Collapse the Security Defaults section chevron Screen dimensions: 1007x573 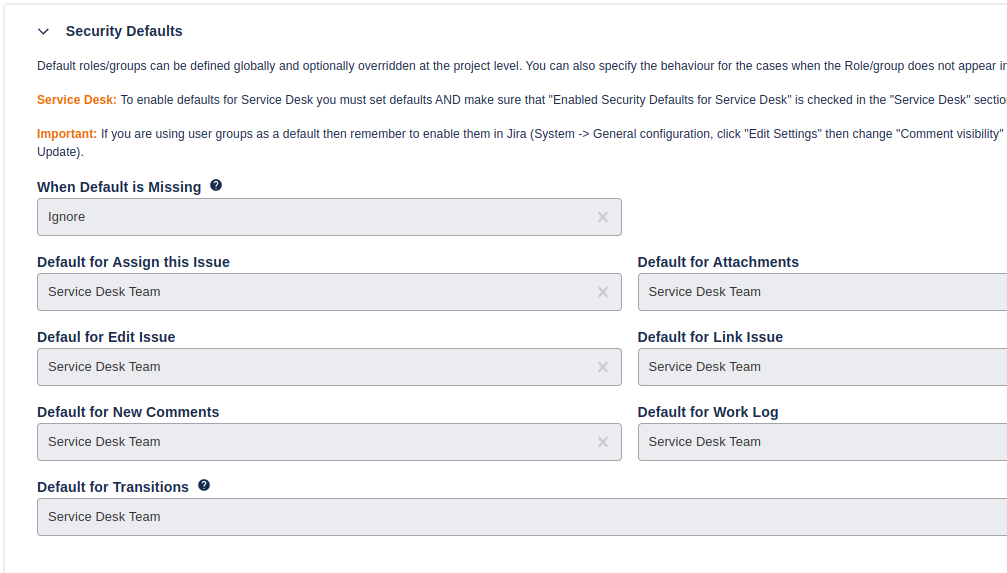[43, 31]
